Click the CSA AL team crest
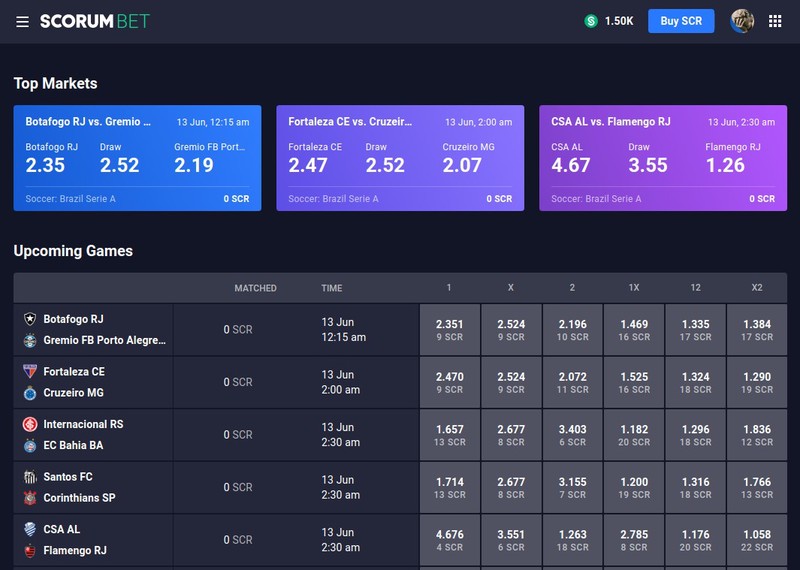This screenshot has width=800, height=570. pyautogui.click(x=30, y=529)
